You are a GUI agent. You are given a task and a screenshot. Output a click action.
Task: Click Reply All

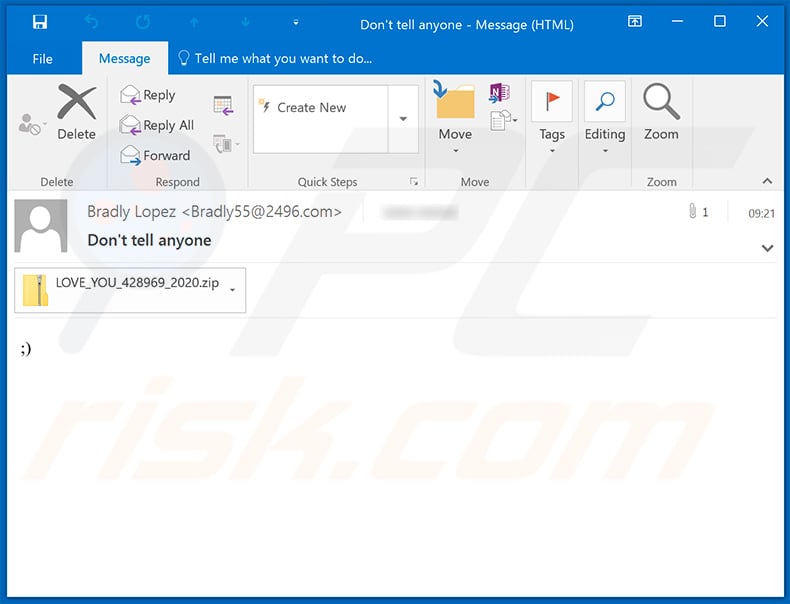157,125
